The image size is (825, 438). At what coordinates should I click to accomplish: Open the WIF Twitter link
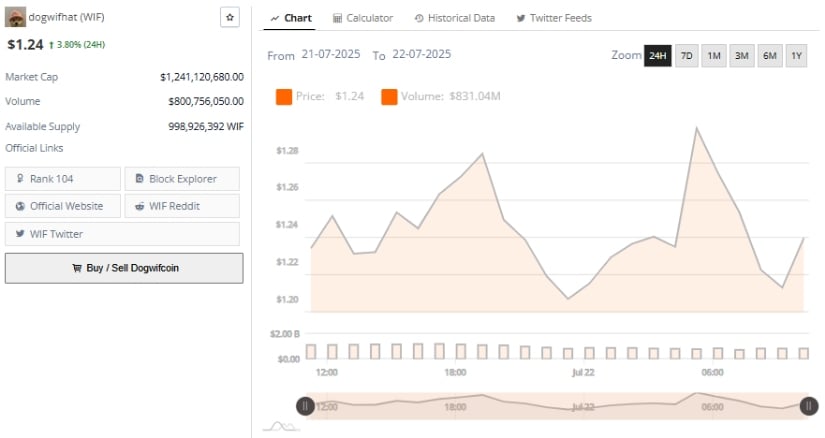coord(122,234)
